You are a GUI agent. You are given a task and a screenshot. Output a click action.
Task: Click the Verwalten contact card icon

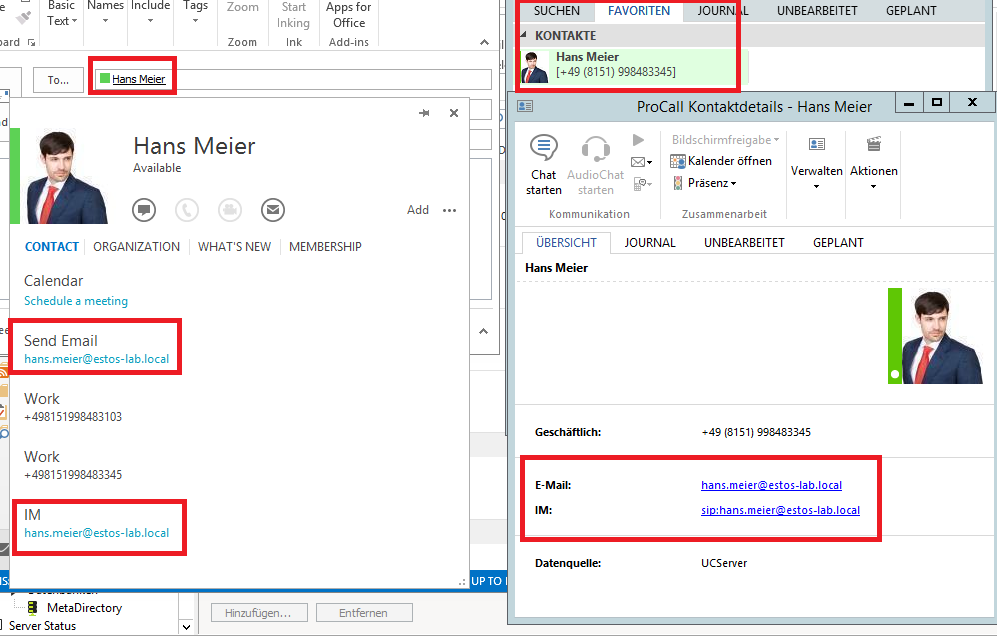point(816,145)
